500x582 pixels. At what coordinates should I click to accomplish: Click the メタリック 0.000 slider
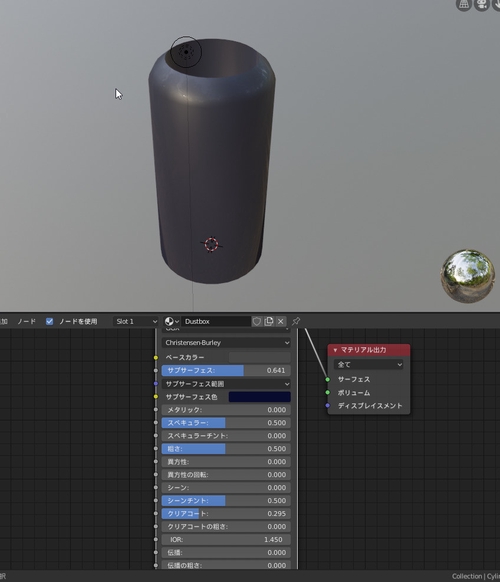point(226,410)
